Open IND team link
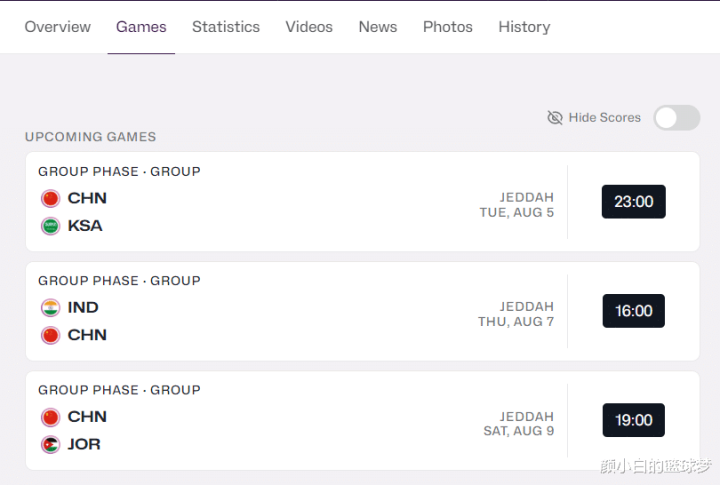 tap(83, 308)
